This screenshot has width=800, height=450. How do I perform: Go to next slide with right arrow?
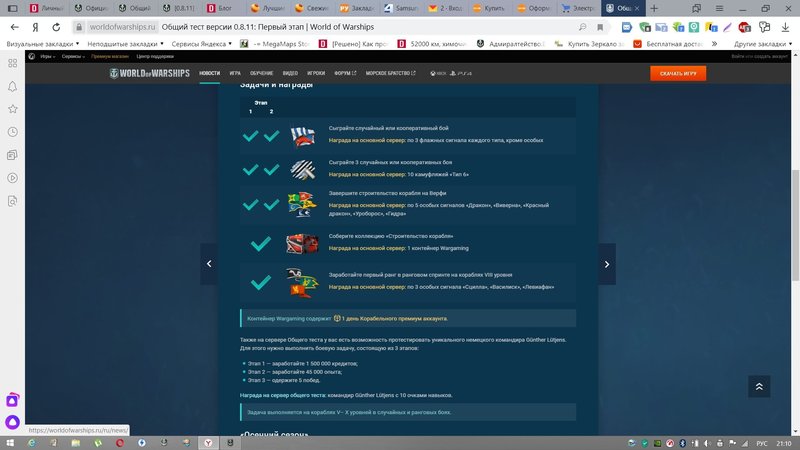607,264
